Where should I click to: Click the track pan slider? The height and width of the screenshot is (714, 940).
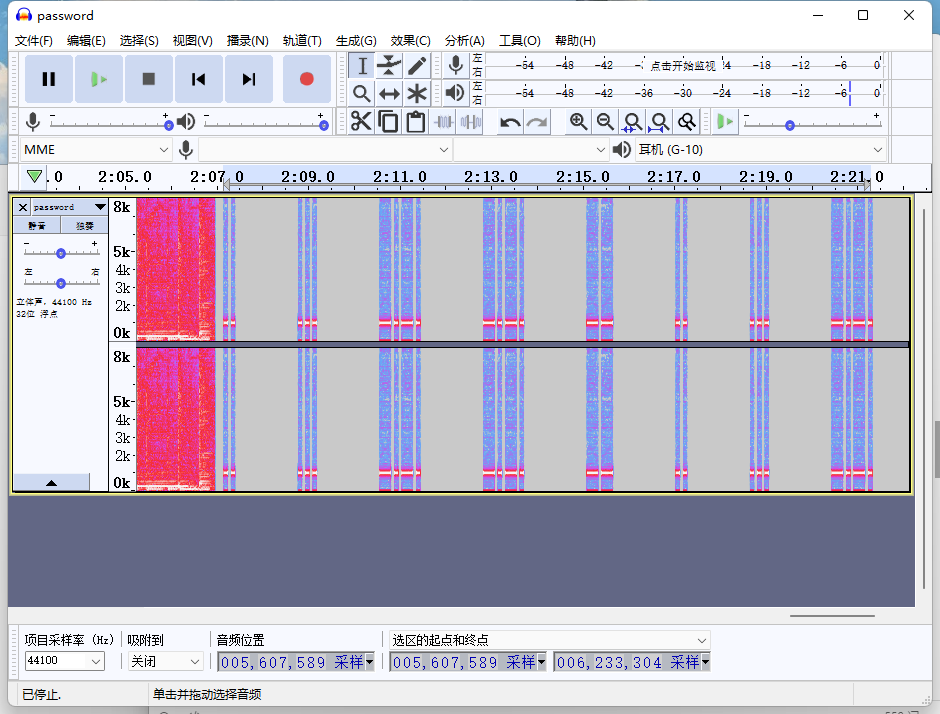pyautogui.click(x=61, y=282)
